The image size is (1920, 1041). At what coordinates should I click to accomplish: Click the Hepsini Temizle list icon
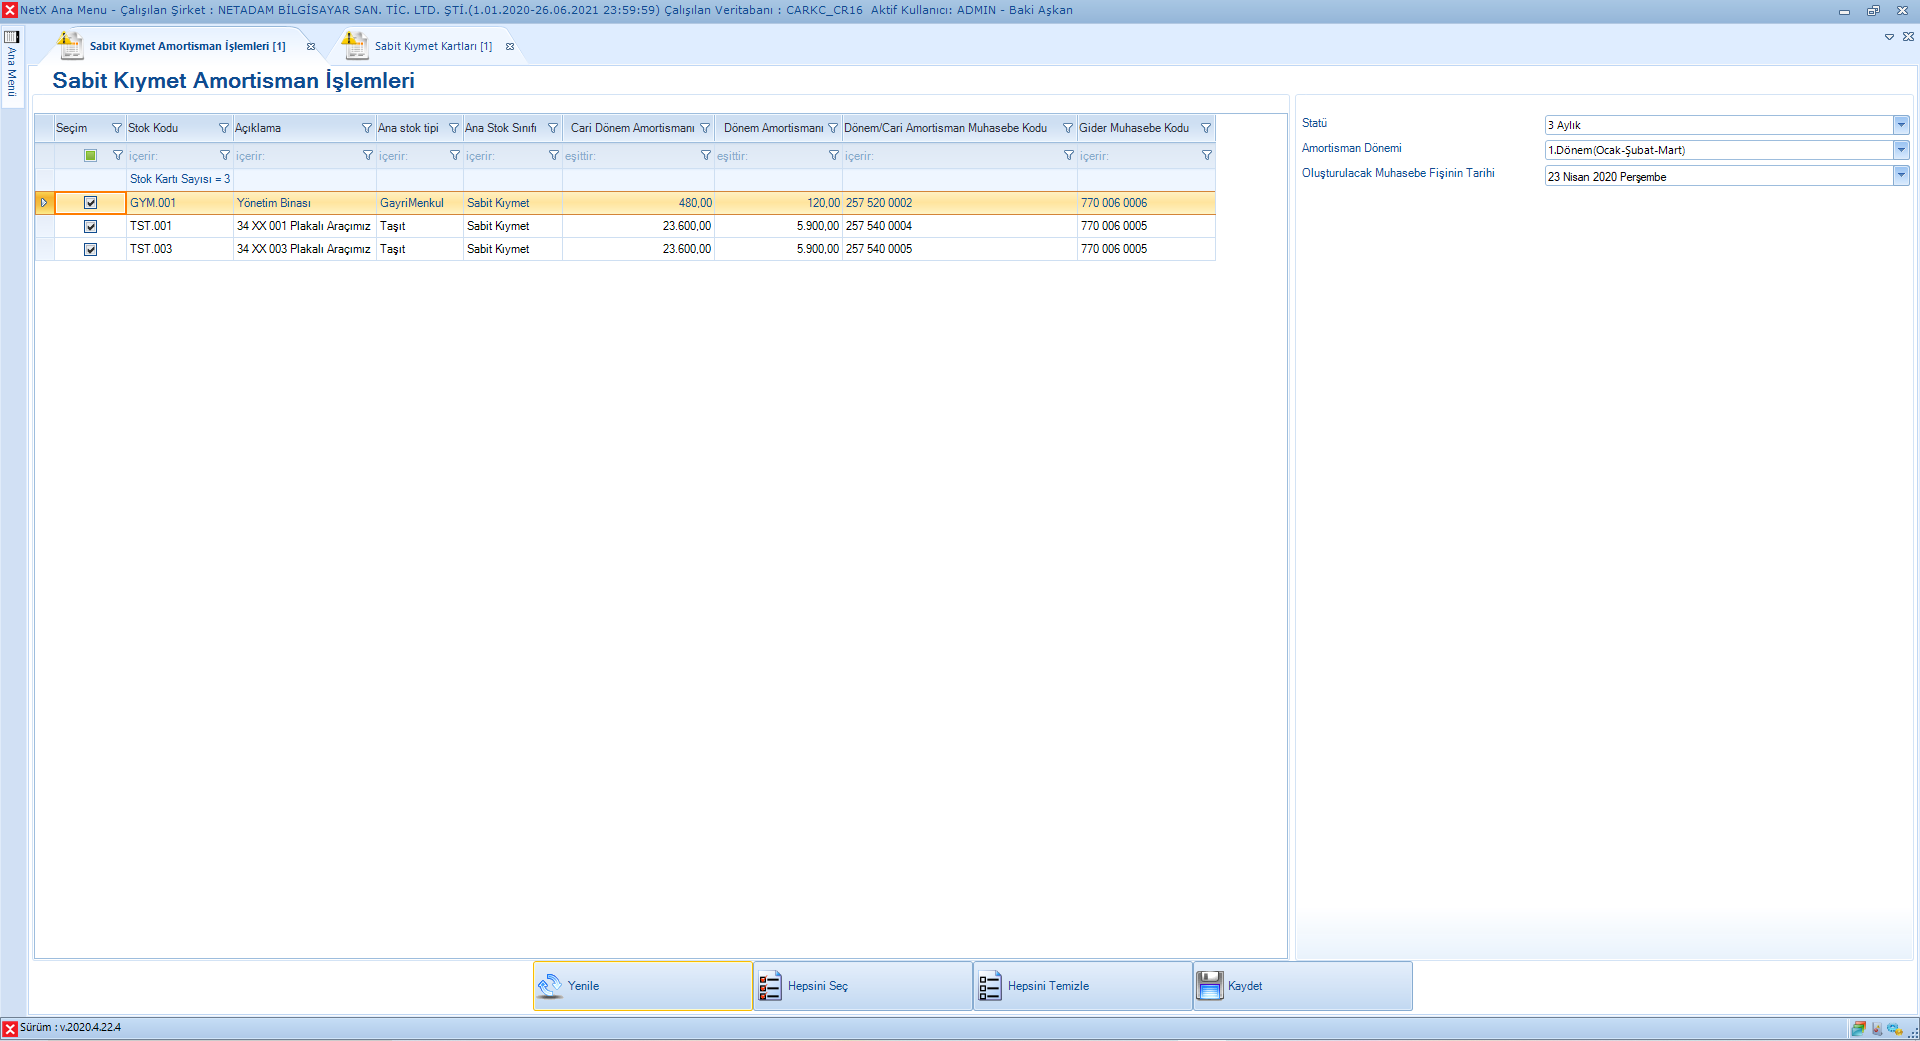[x=990, y=986]
